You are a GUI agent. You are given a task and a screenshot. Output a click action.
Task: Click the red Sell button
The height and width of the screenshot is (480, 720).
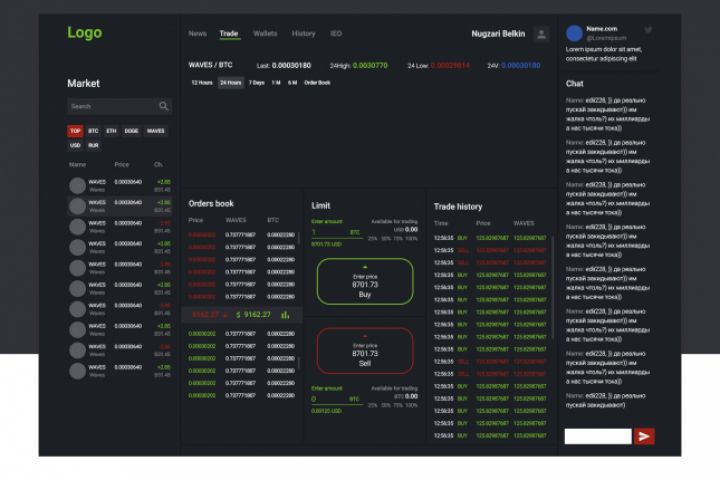click(365, 350)
